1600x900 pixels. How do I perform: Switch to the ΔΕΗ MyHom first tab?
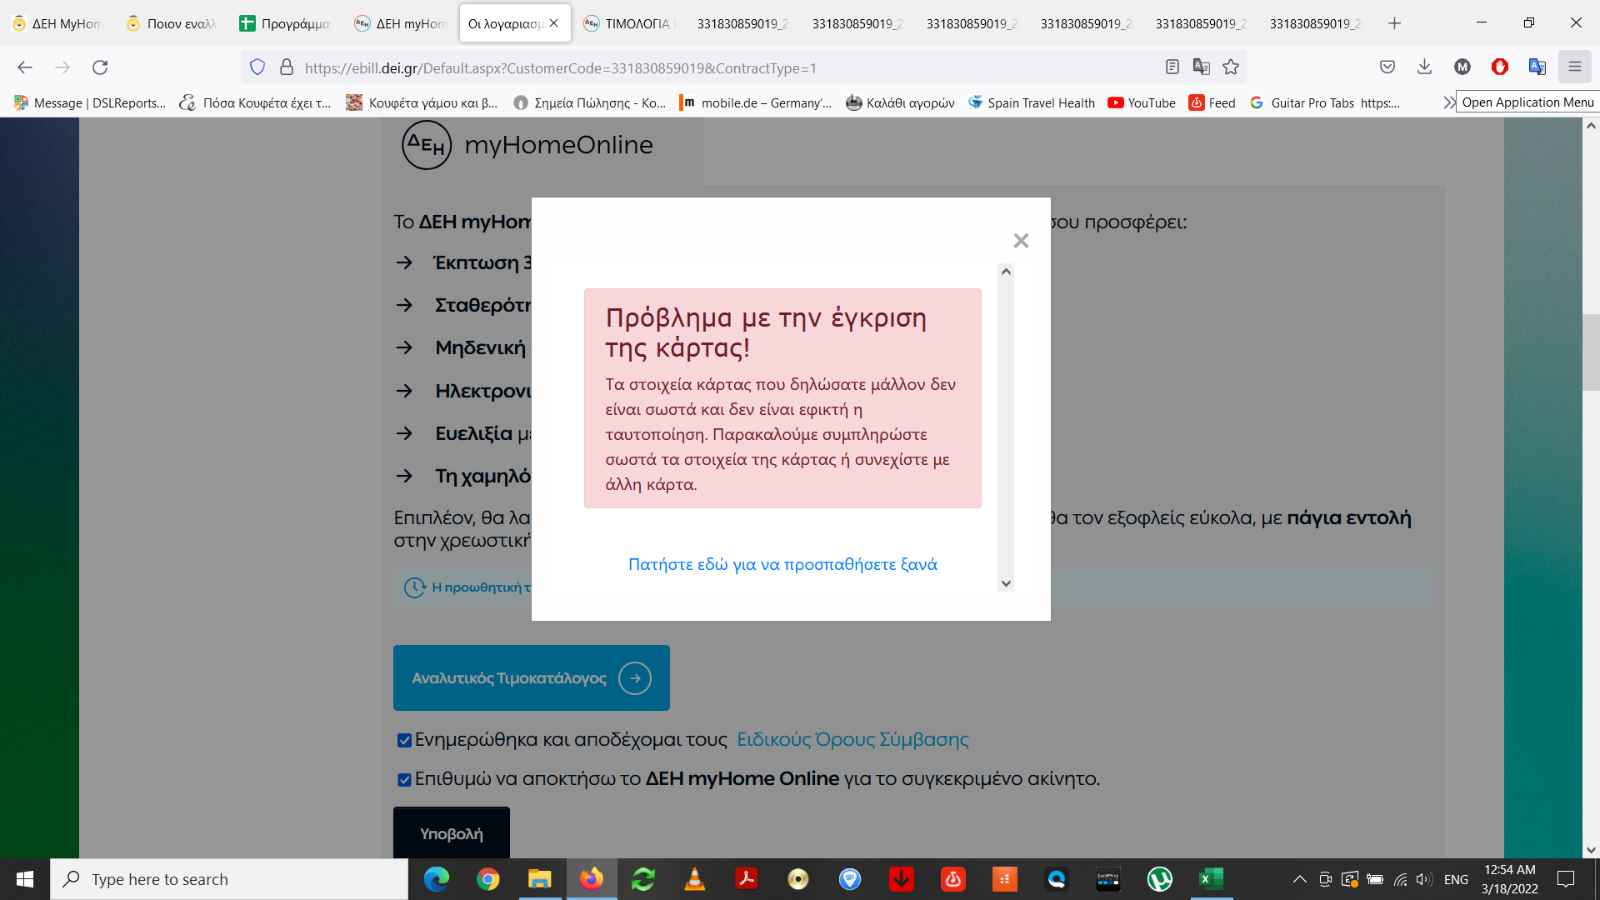point(57,23)
